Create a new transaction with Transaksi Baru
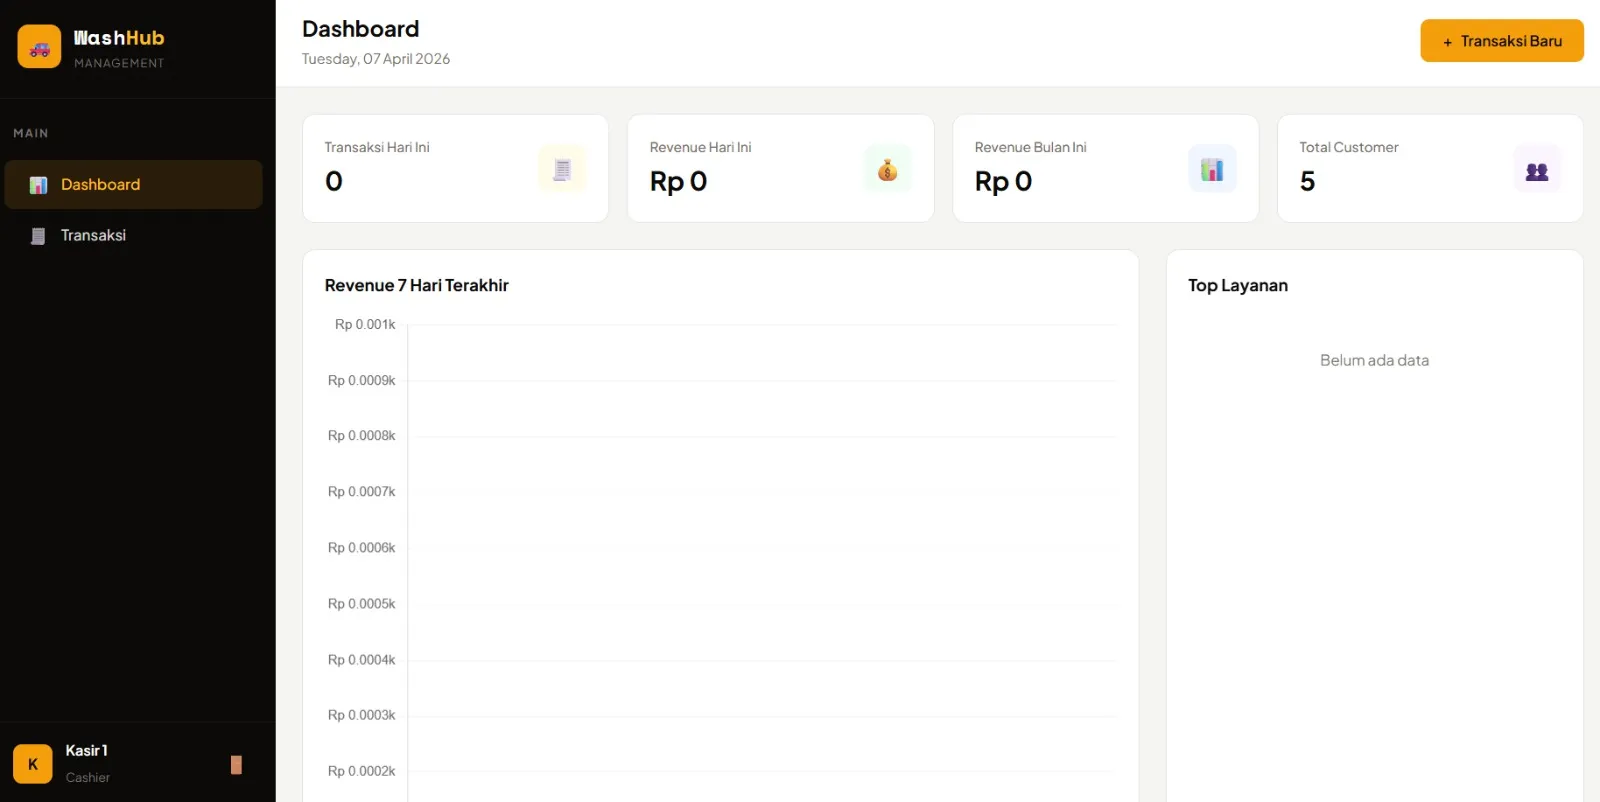 (x=1502, y=41)
